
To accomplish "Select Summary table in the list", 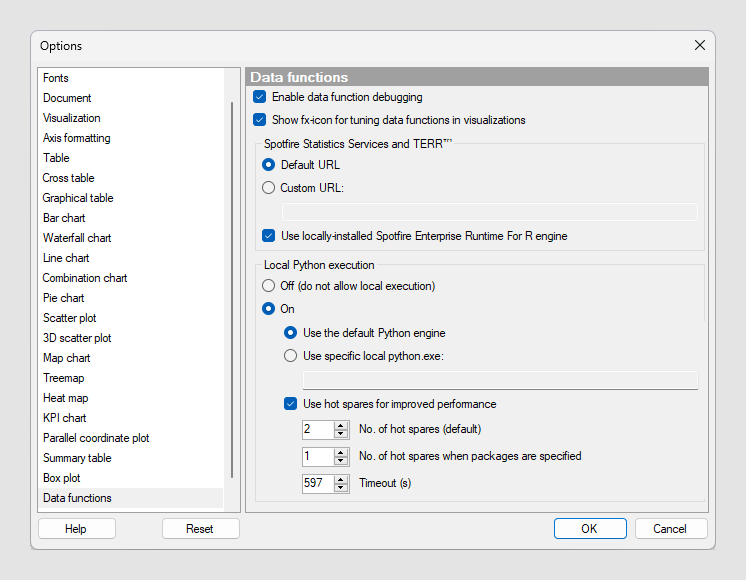I will tap(130, 458).
